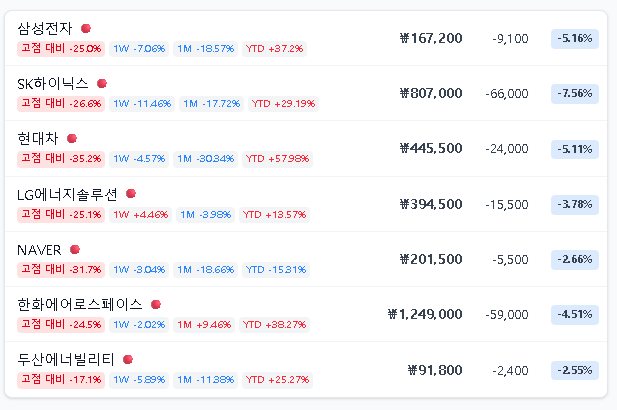Click 현대차's YTD +57.98% tag
Image resolution: width=617 pixels, height=410 pixels.
coord(278,158)
